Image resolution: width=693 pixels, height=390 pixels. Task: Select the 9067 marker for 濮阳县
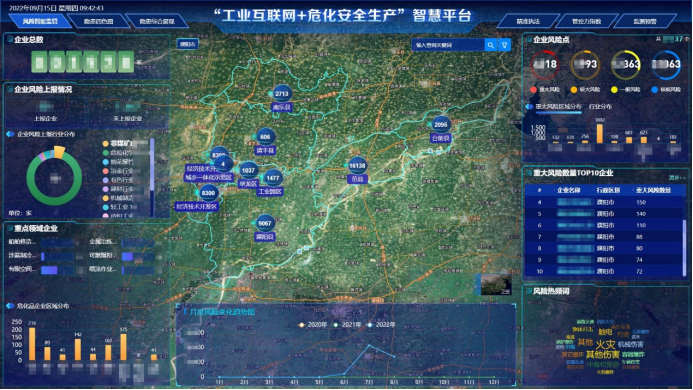[x=264, y=223]
